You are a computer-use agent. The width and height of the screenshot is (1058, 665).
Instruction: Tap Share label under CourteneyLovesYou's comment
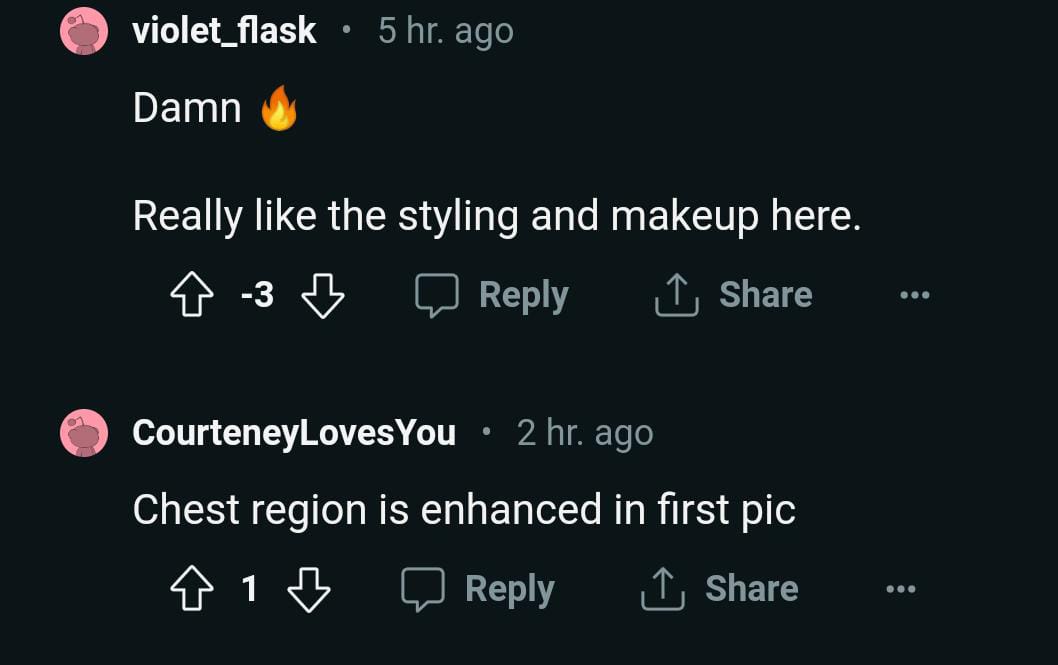751,589
